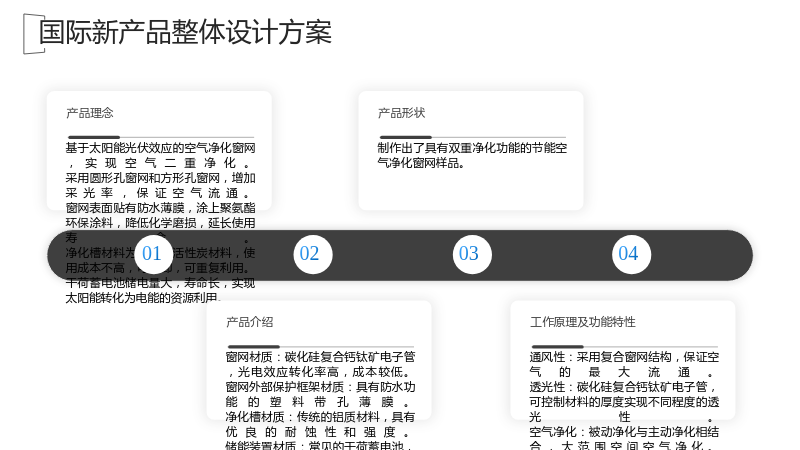Click the 04 circle marker
Viewport: 800px width, 450px height.
click(x=631, y=255)
